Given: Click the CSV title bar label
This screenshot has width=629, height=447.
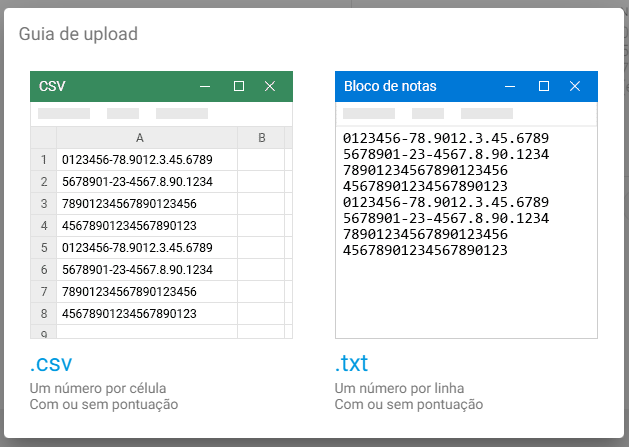Looking at the screenshot, I should (52, 87).
